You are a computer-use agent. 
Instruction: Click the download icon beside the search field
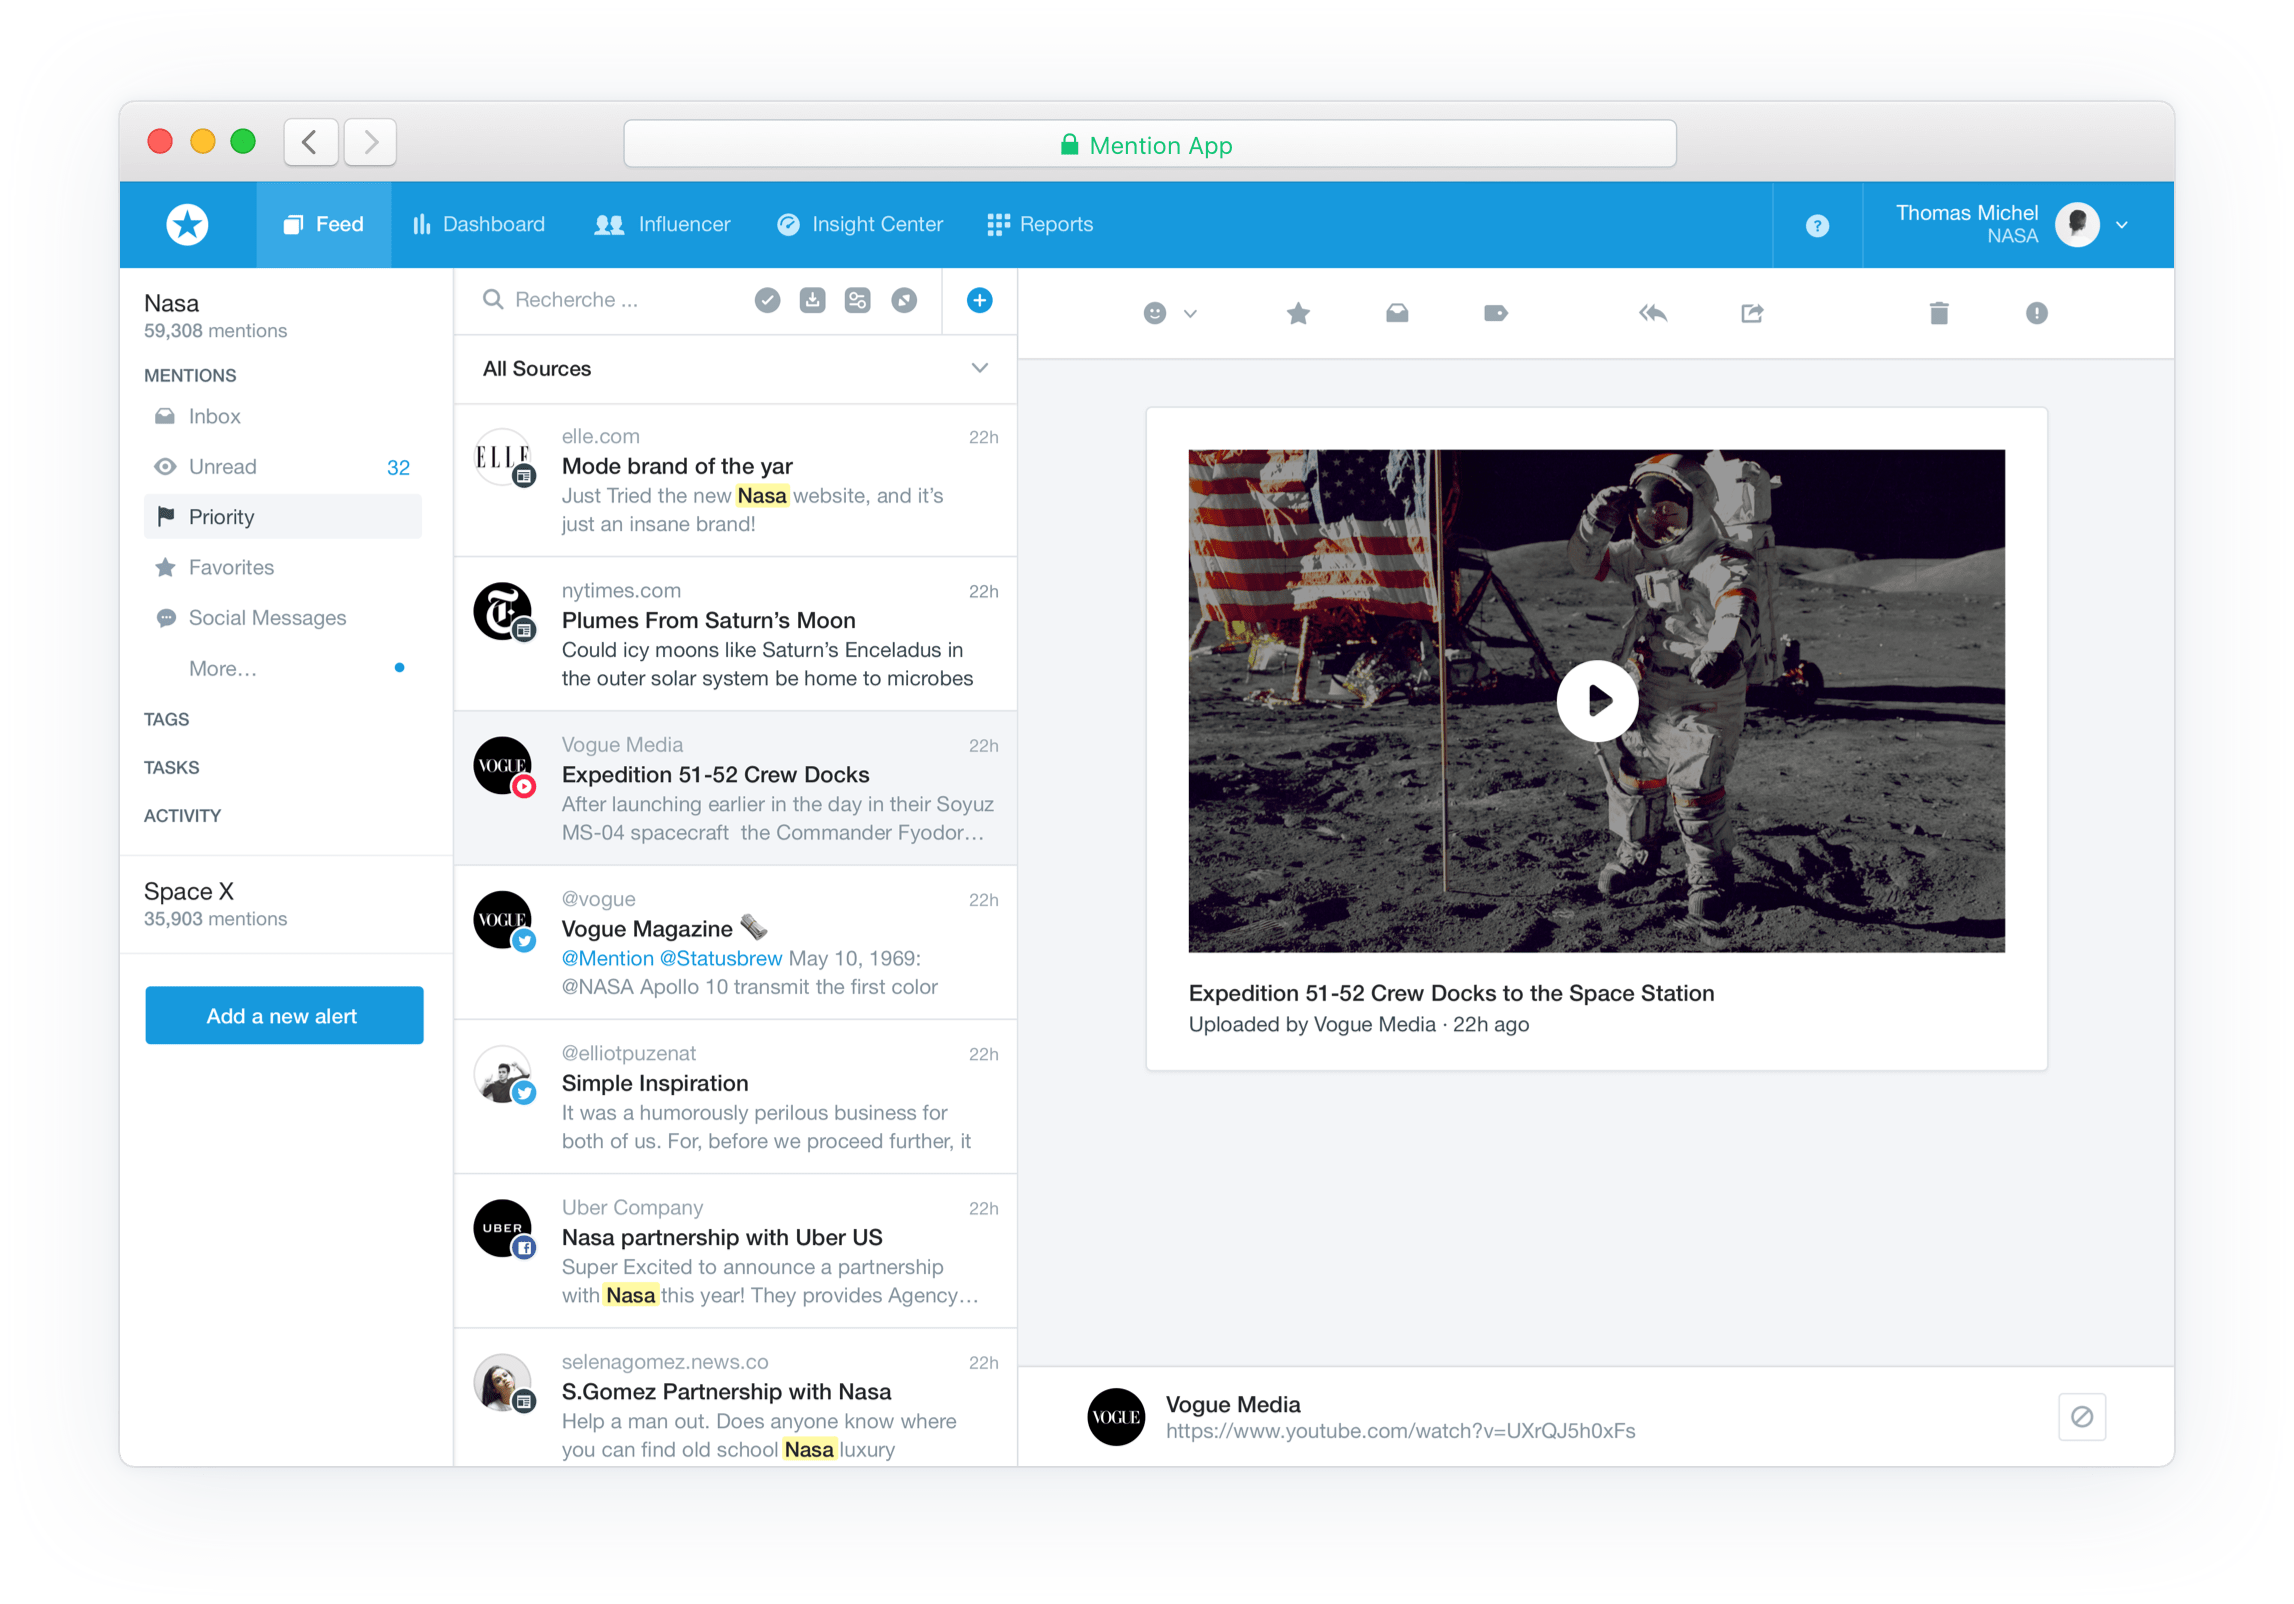point(812,300)
